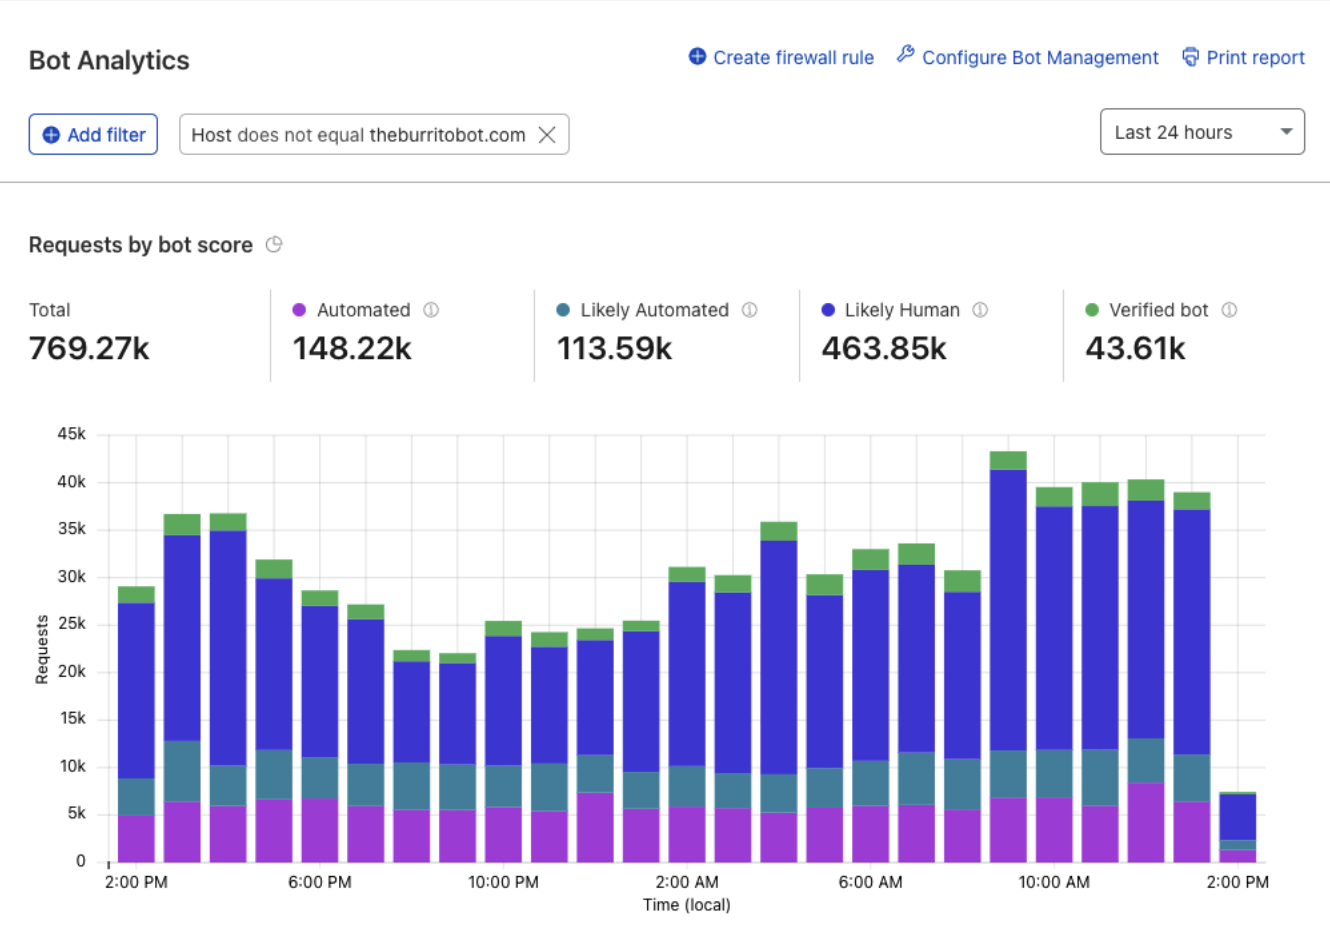Open the Last 24 hours time range dropdown

[1202, 132]
